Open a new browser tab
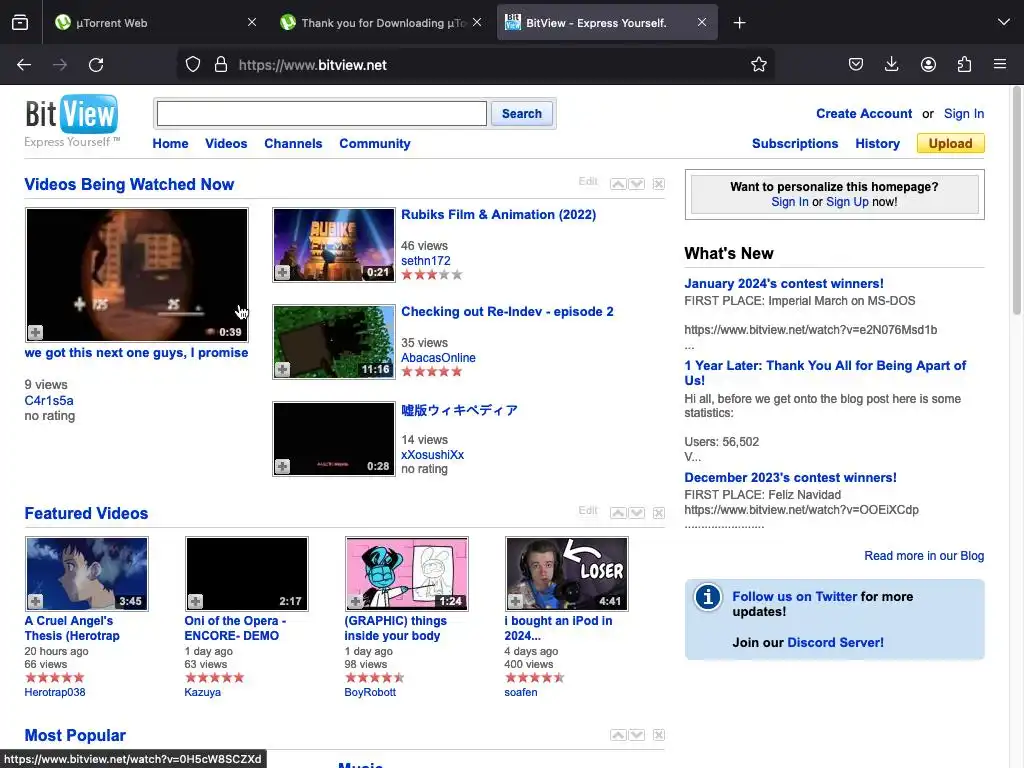The height and width of the screenshot is (768, 1024). 739,23
